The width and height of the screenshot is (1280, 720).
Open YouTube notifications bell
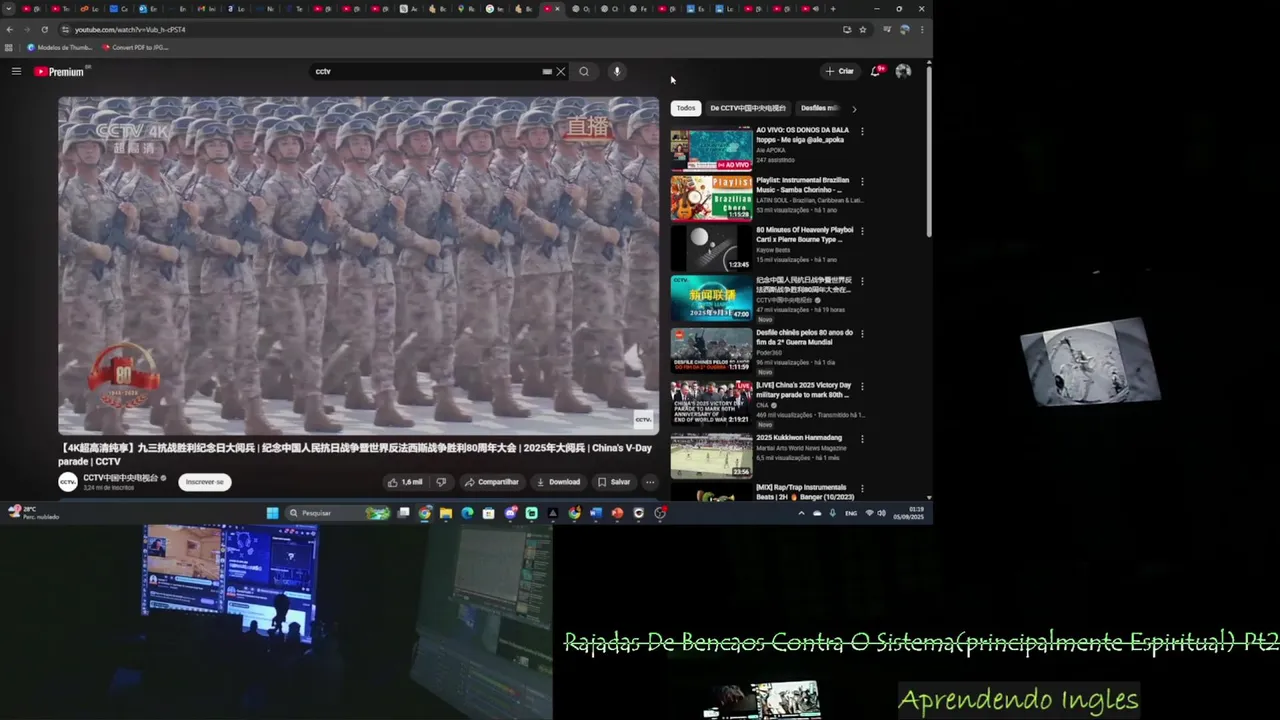(x=876, y=71)
